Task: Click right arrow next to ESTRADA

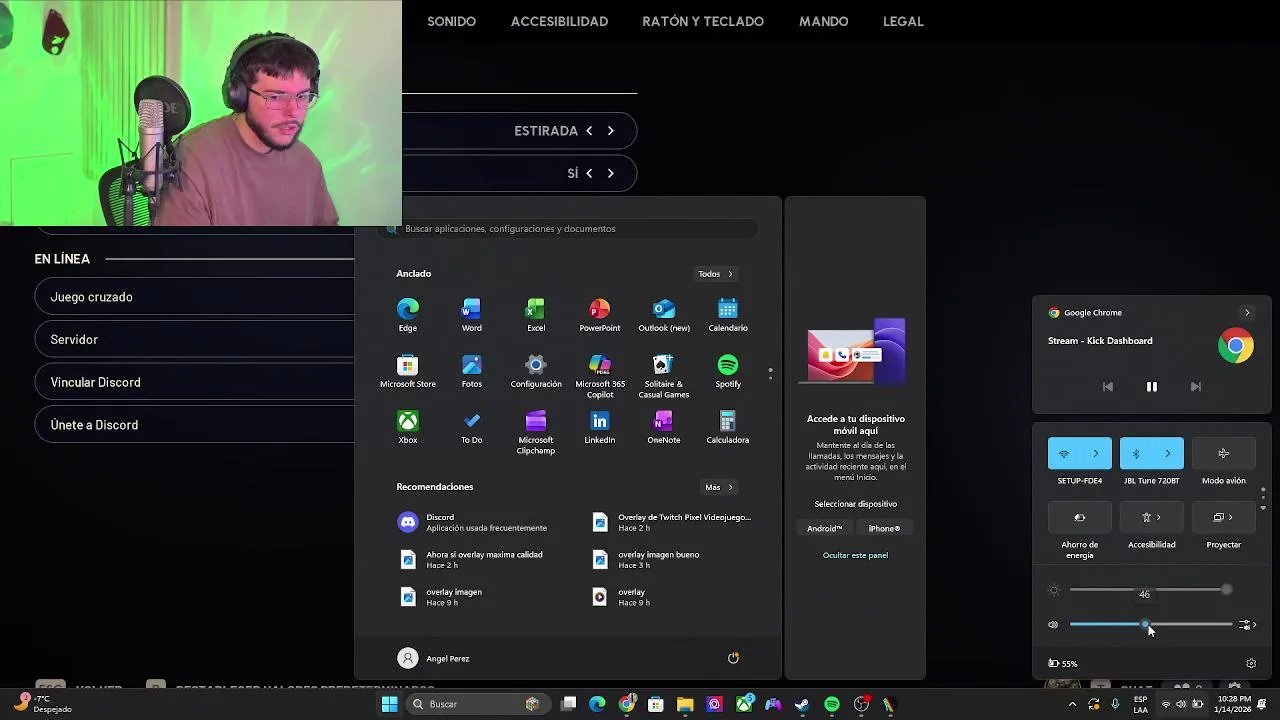Action: (x=611, y=131)
